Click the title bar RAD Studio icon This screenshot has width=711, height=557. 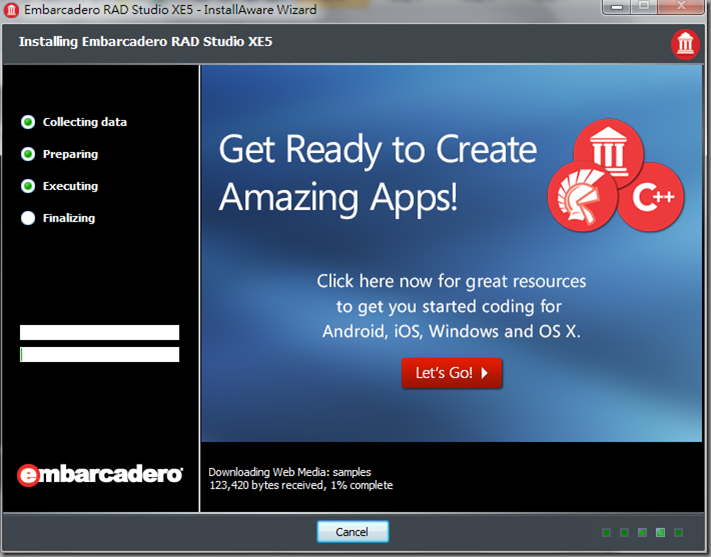11,10
